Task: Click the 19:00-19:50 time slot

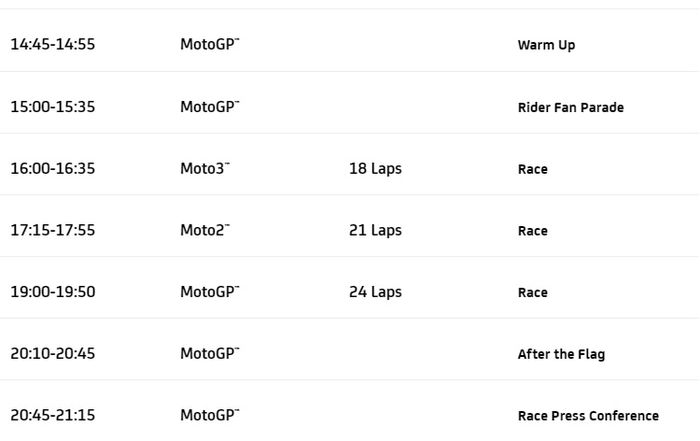Action: (53, 292)
